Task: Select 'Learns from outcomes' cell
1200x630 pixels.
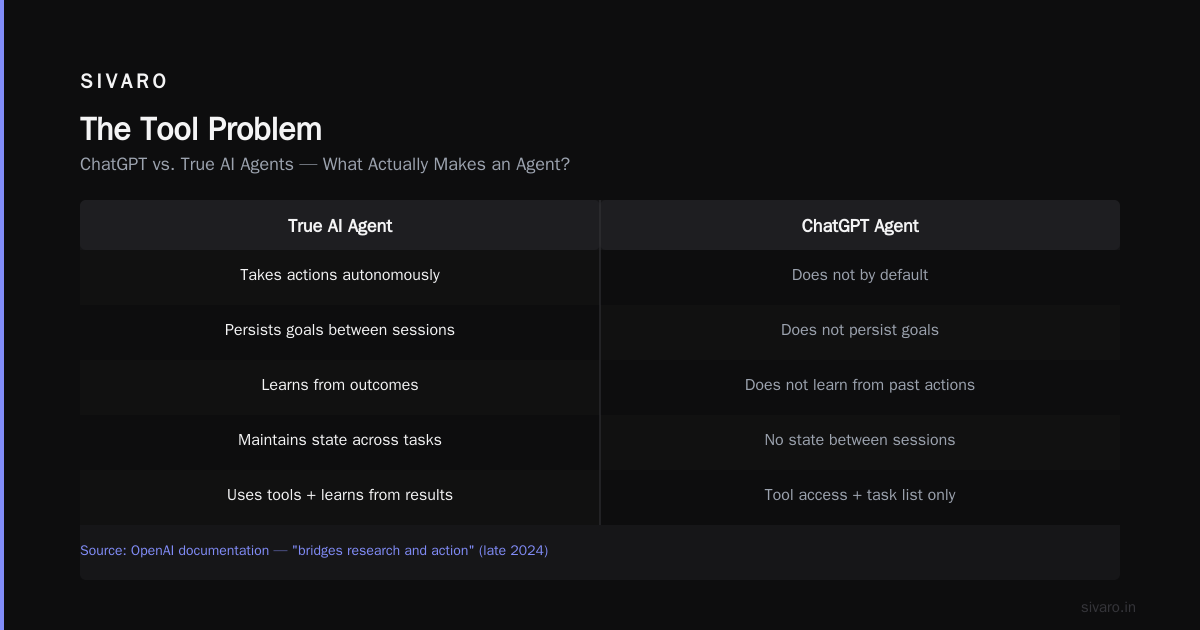Action: click(340, 385)
